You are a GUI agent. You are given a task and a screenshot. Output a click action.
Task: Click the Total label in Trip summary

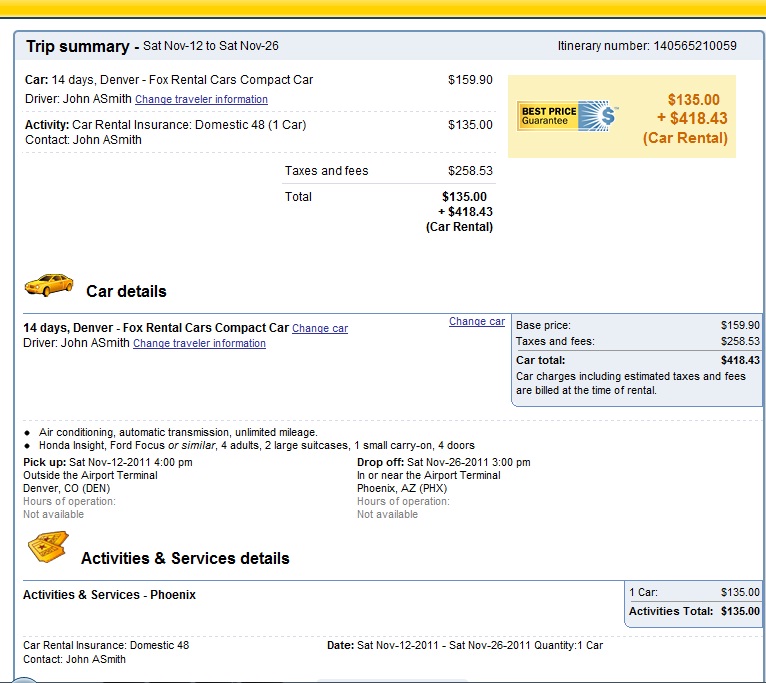pyautogui.click(x=298, y=197)
